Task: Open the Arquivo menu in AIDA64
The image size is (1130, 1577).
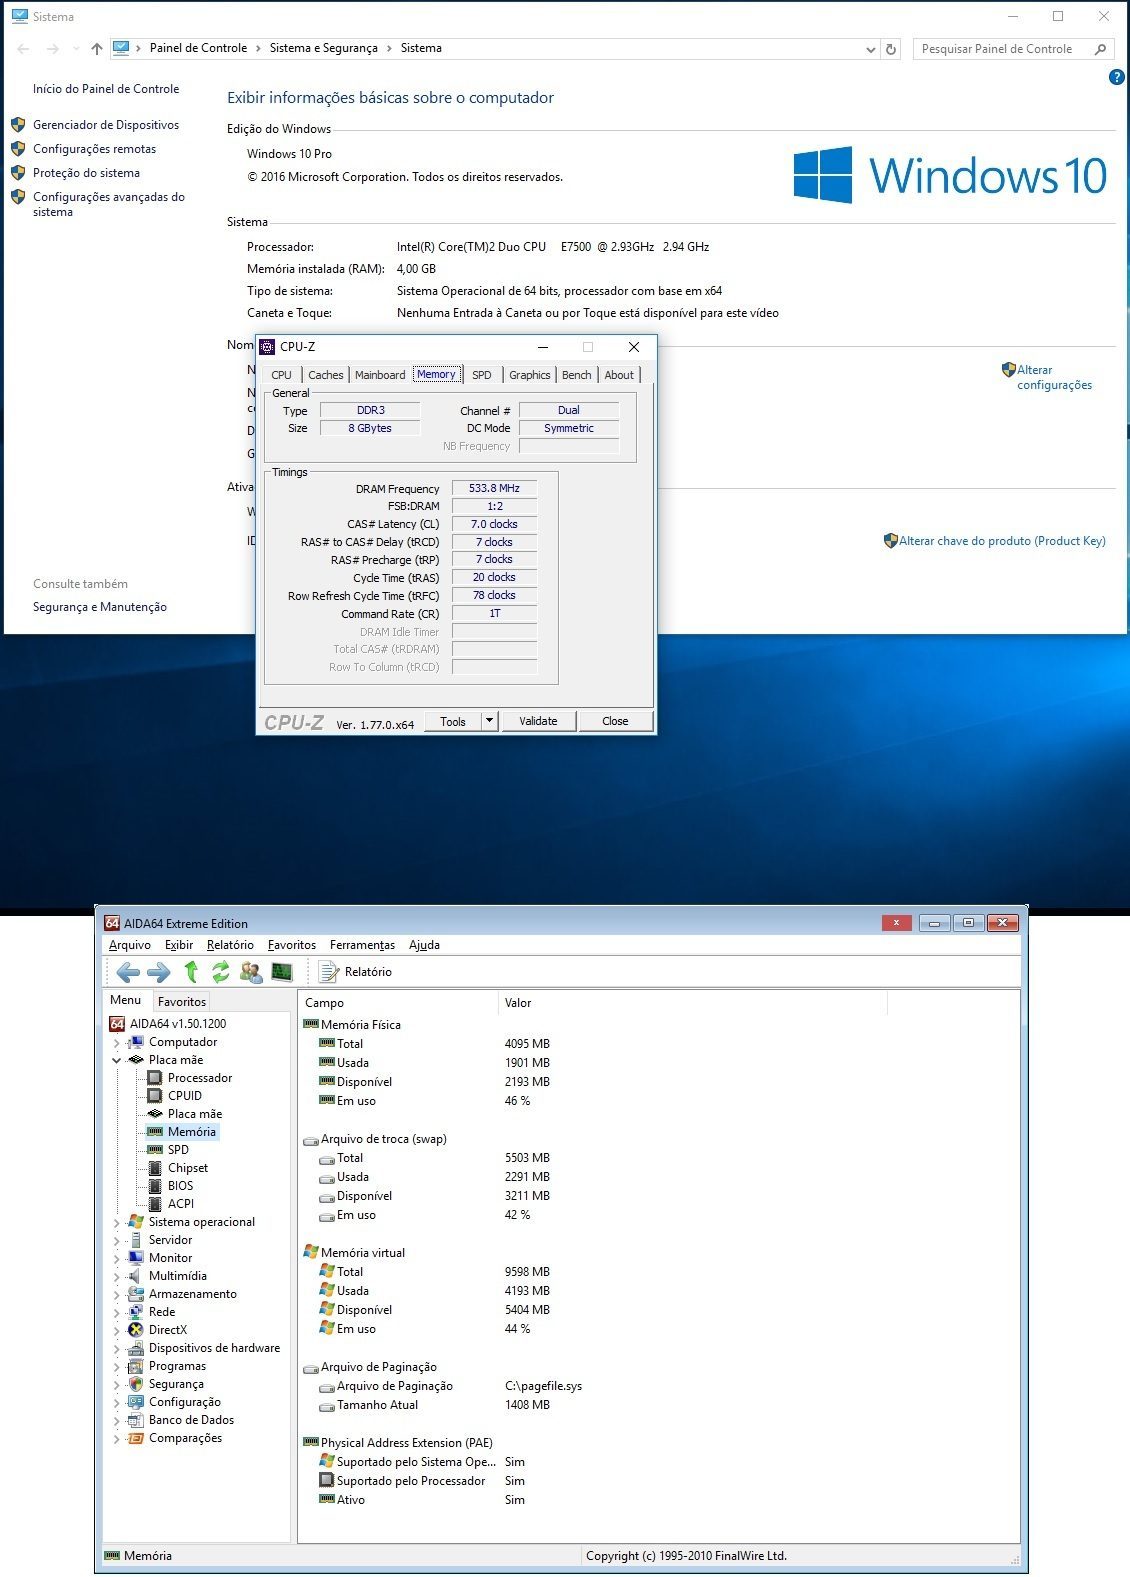Action: point(130,945)
